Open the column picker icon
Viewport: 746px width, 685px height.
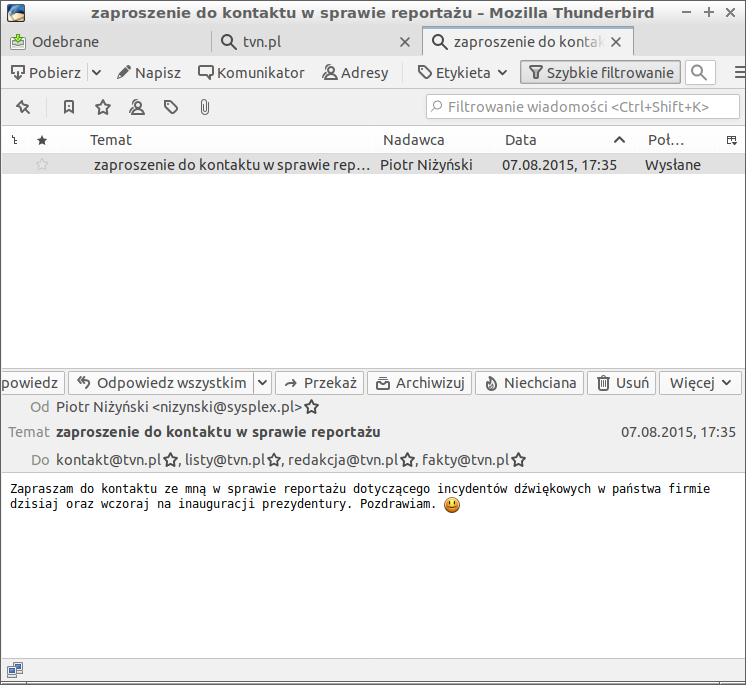click(x=732, y=140)
